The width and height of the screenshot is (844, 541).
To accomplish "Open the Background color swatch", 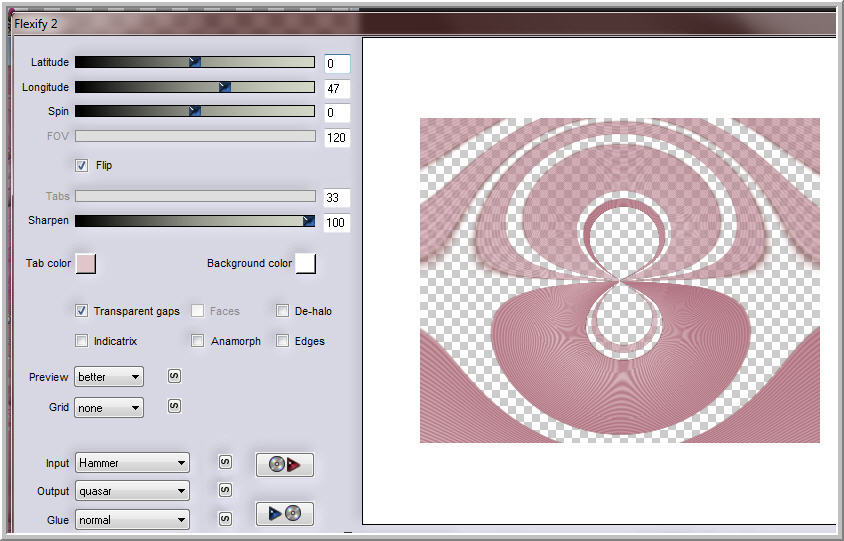I will tap(306, 264).
